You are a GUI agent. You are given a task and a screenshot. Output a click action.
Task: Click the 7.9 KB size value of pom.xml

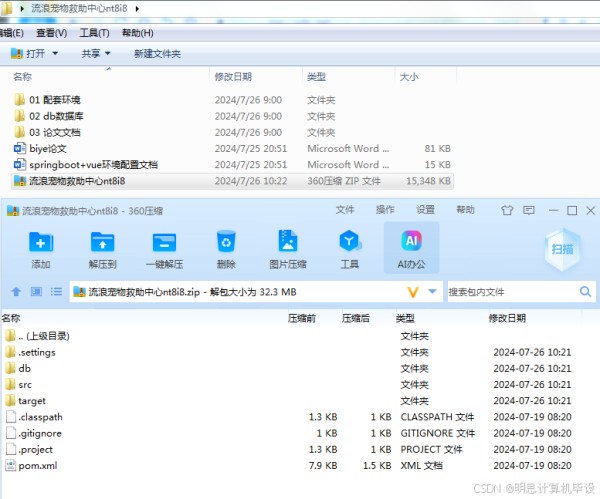point(323,466)
